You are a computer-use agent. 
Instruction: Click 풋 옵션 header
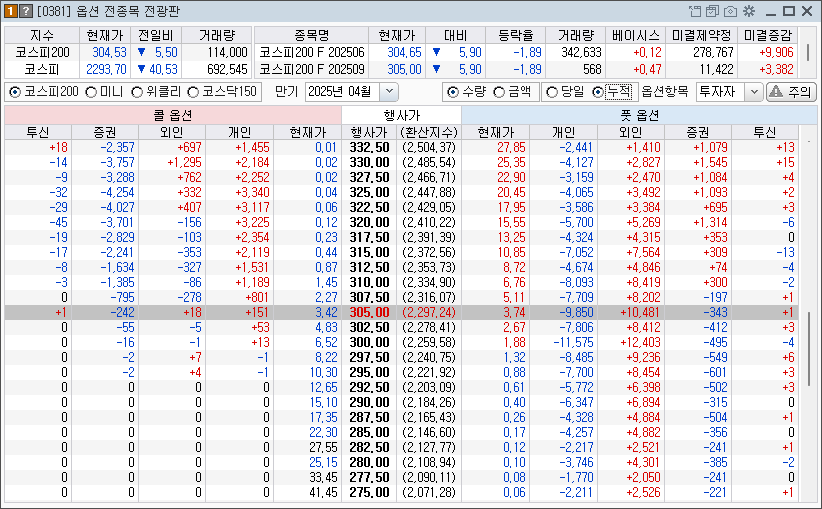click(639, 115)
